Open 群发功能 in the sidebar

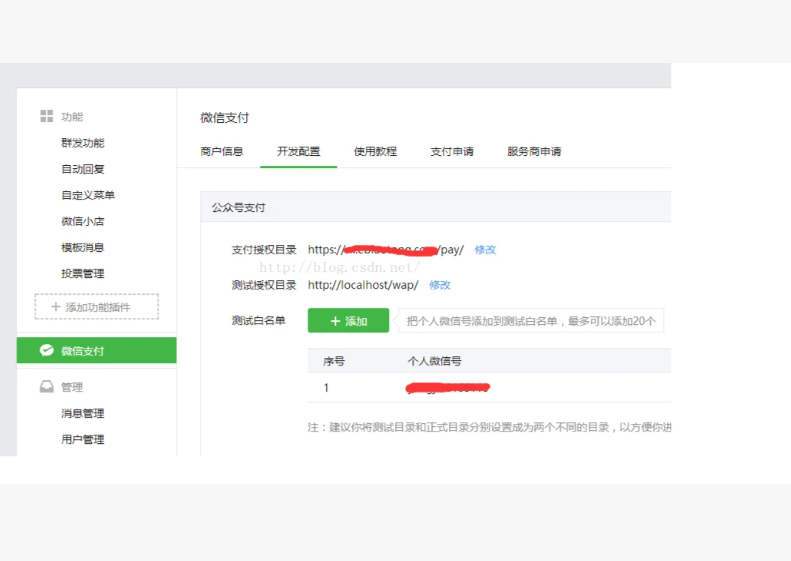(83, 143)
